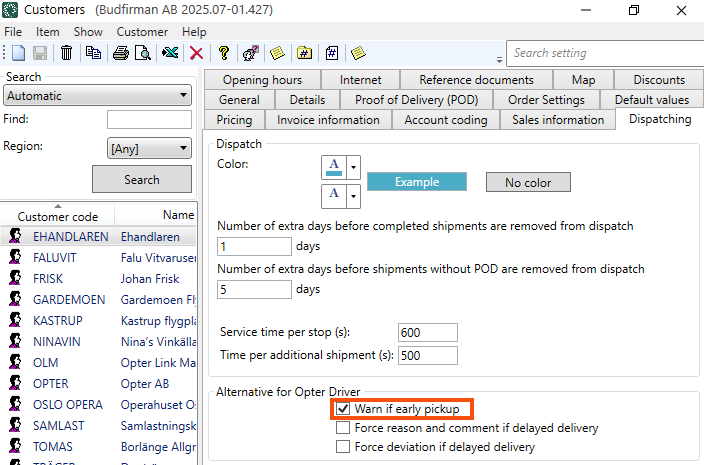Open Print preview from toolbar

pos(143,53)
